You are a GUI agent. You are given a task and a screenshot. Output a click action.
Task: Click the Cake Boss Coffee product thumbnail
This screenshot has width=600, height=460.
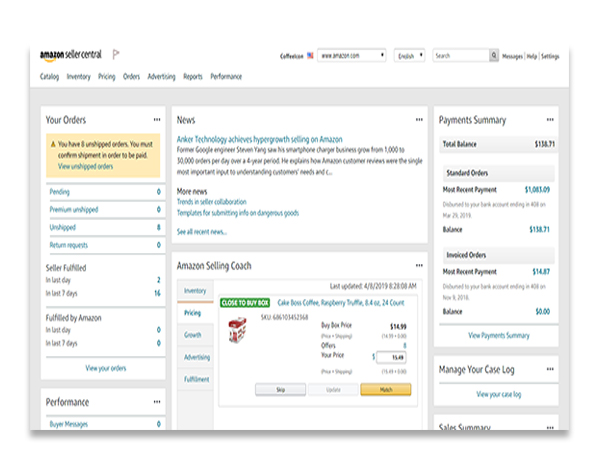(x=239, y=333)
